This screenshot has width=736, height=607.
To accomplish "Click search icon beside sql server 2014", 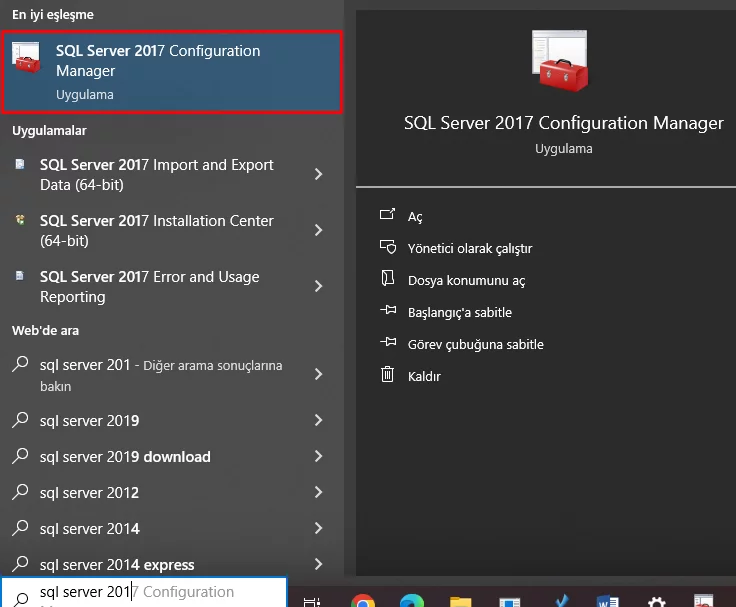I will point(20,528).
